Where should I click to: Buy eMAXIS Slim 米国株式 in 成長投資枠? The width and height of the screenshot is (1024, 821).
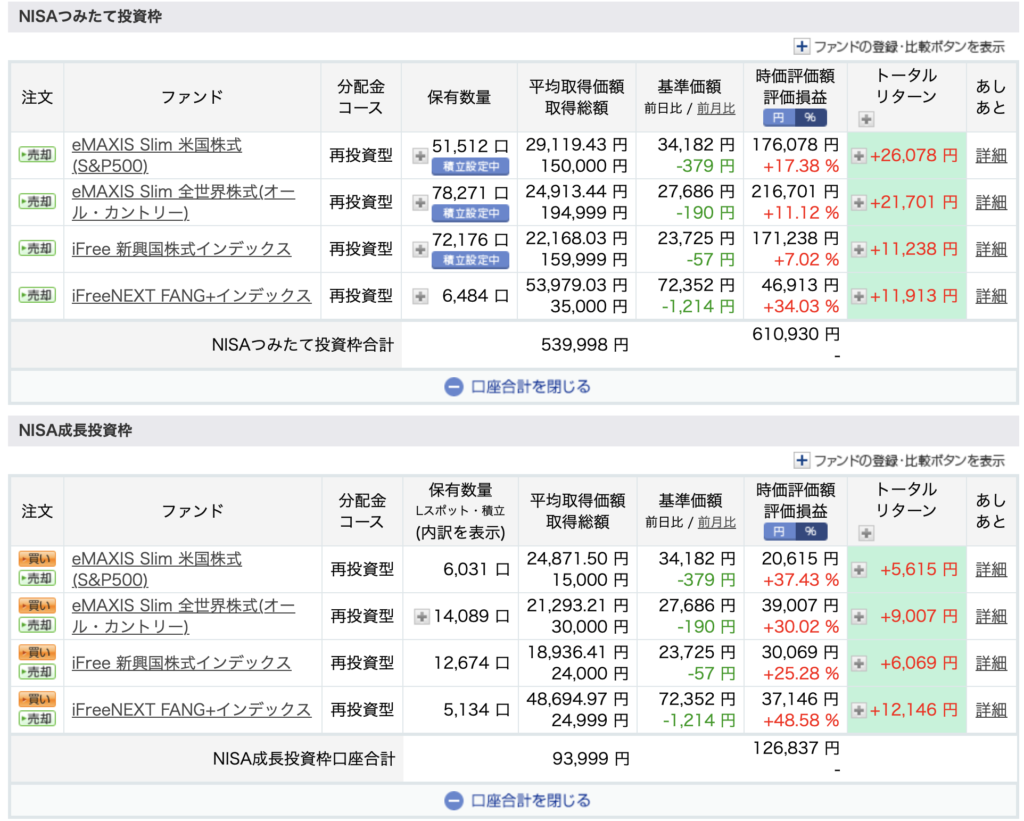click(37, 559)
